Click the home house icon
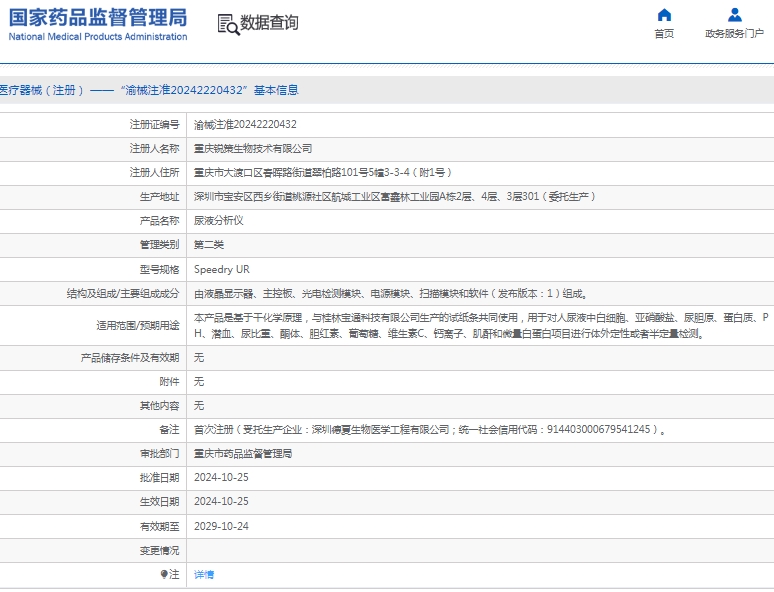Screen dimensions: 774x592 (x=664, y=15)
